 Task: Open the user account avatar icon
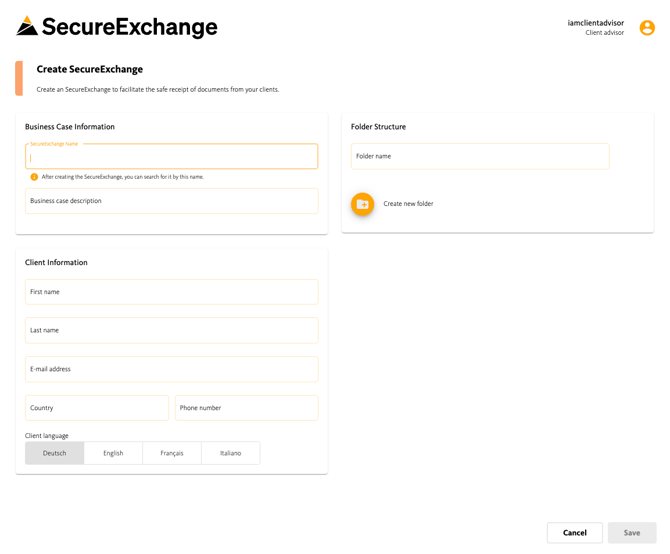(x=647, y=28)
